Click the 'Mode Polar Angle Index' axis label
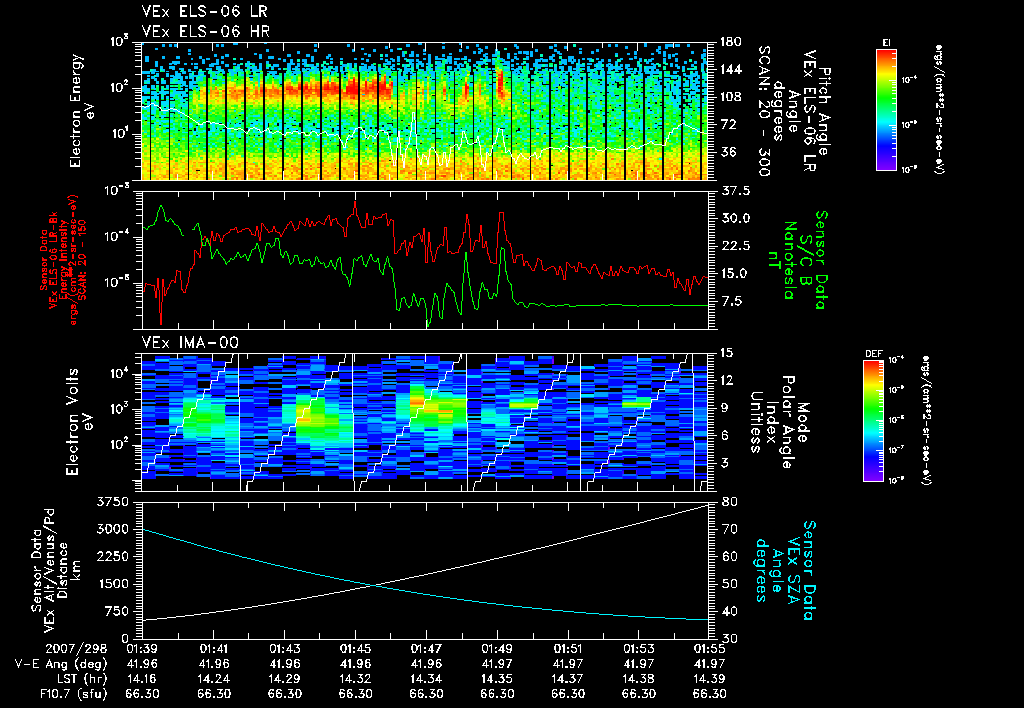1024x708 pixels. pos(779,421)
